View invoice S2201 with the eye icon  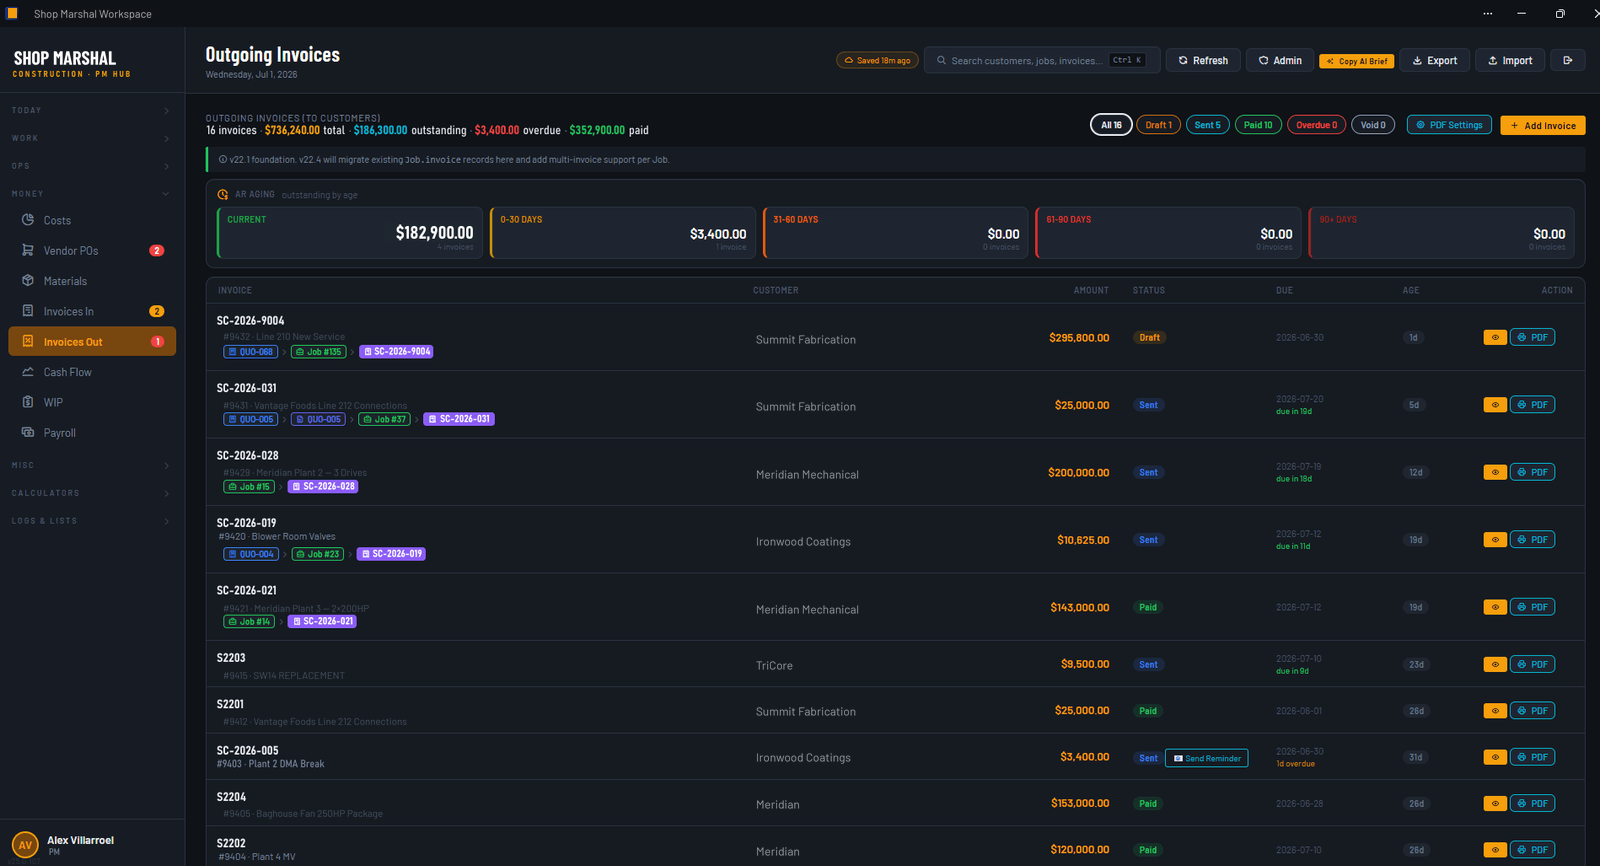click(x=1495, y=711)
